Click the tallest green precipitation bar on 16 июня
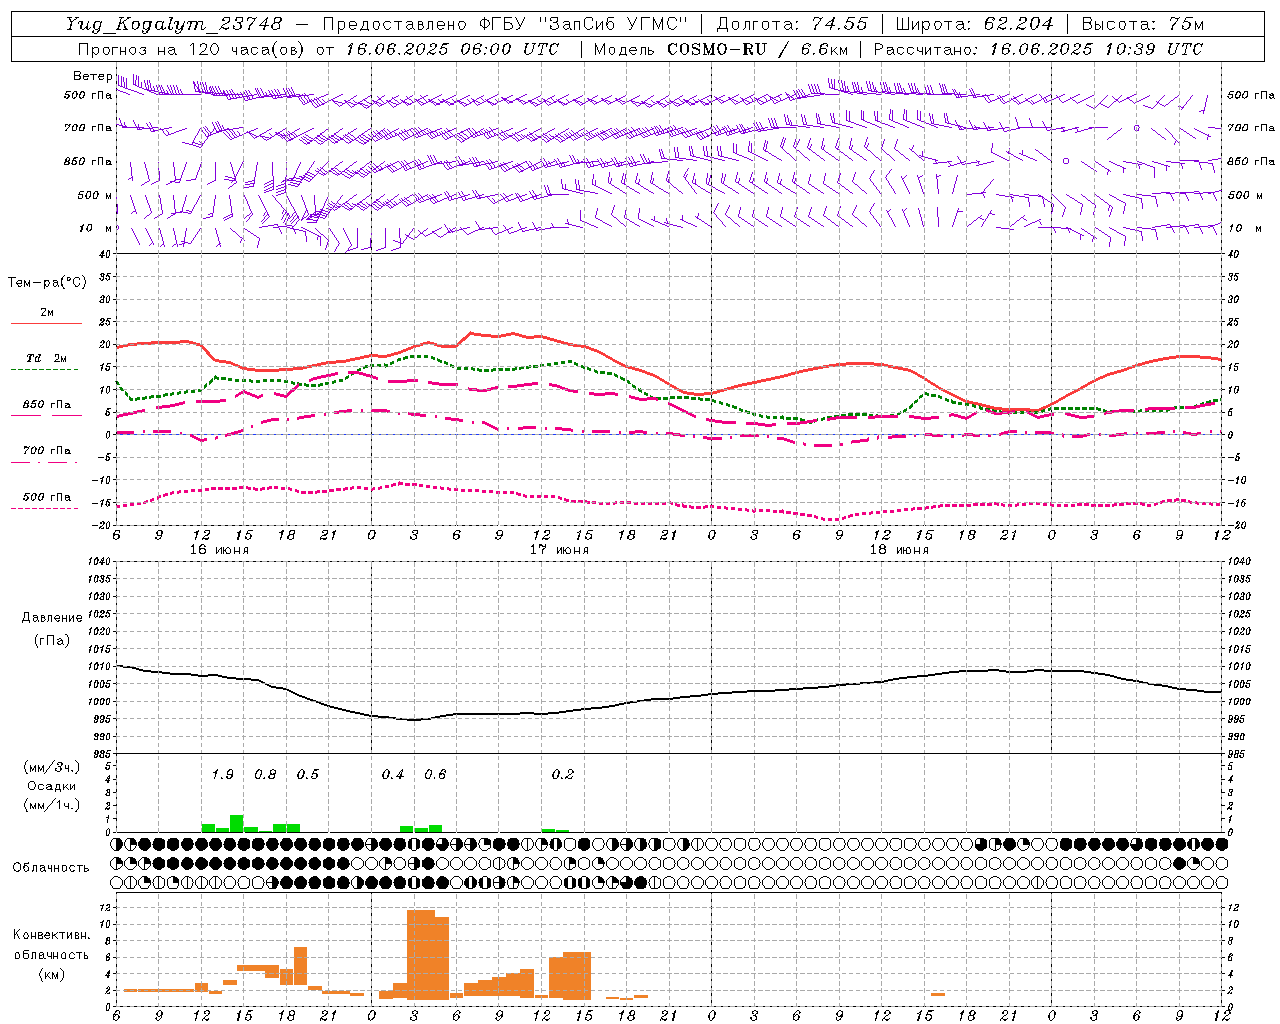The width and height of the screenshot is (1280, 1024). tap(237, 824)
